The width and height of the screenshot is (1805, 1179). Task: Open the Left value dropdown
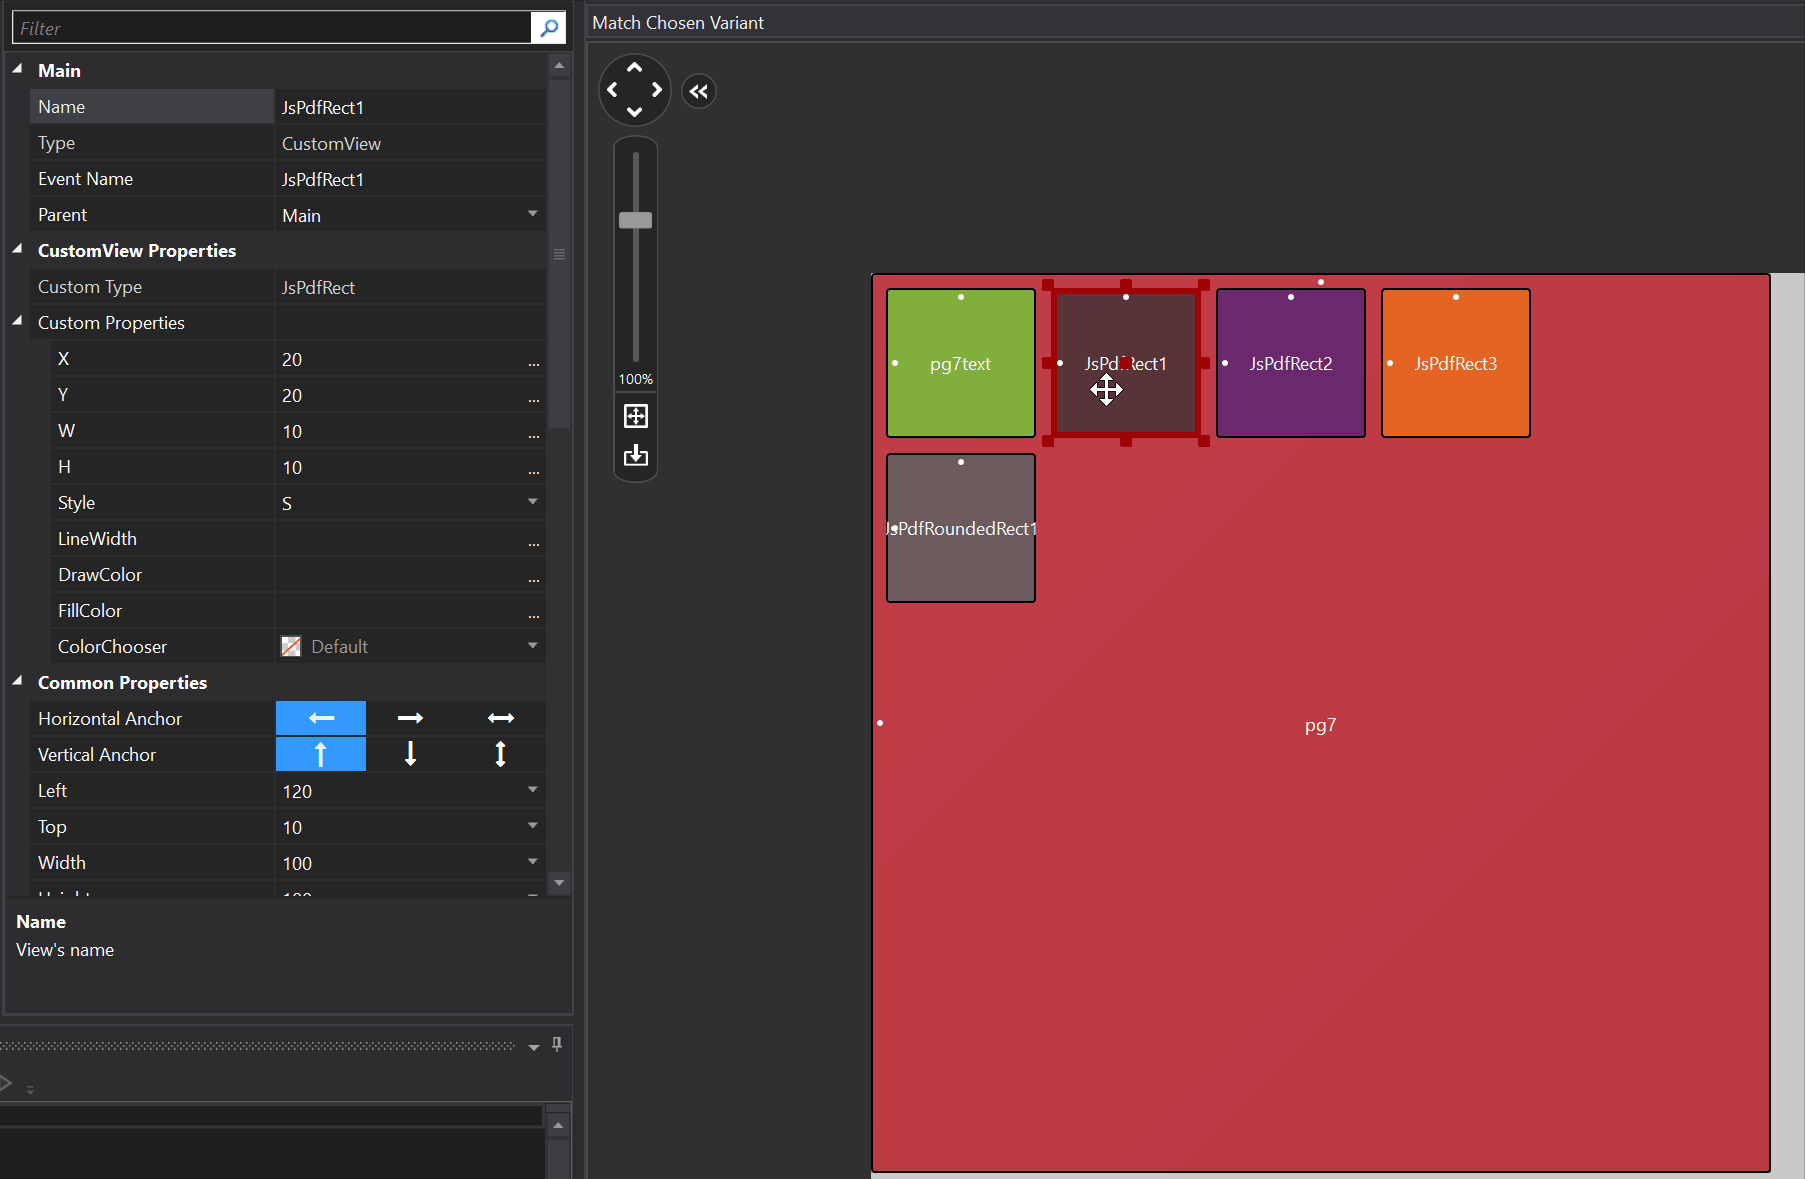pyautogui.click(x=533, y=790)
